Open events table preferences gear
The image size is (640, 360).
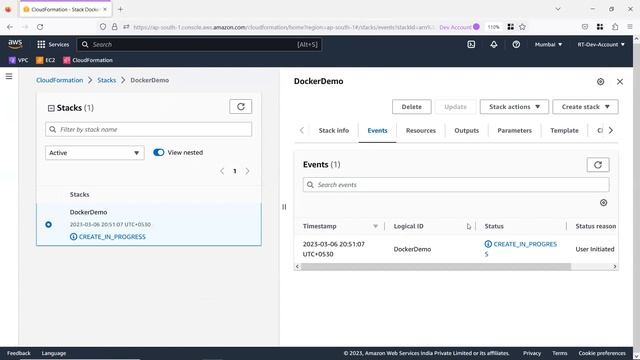click(x=603, y=202)
